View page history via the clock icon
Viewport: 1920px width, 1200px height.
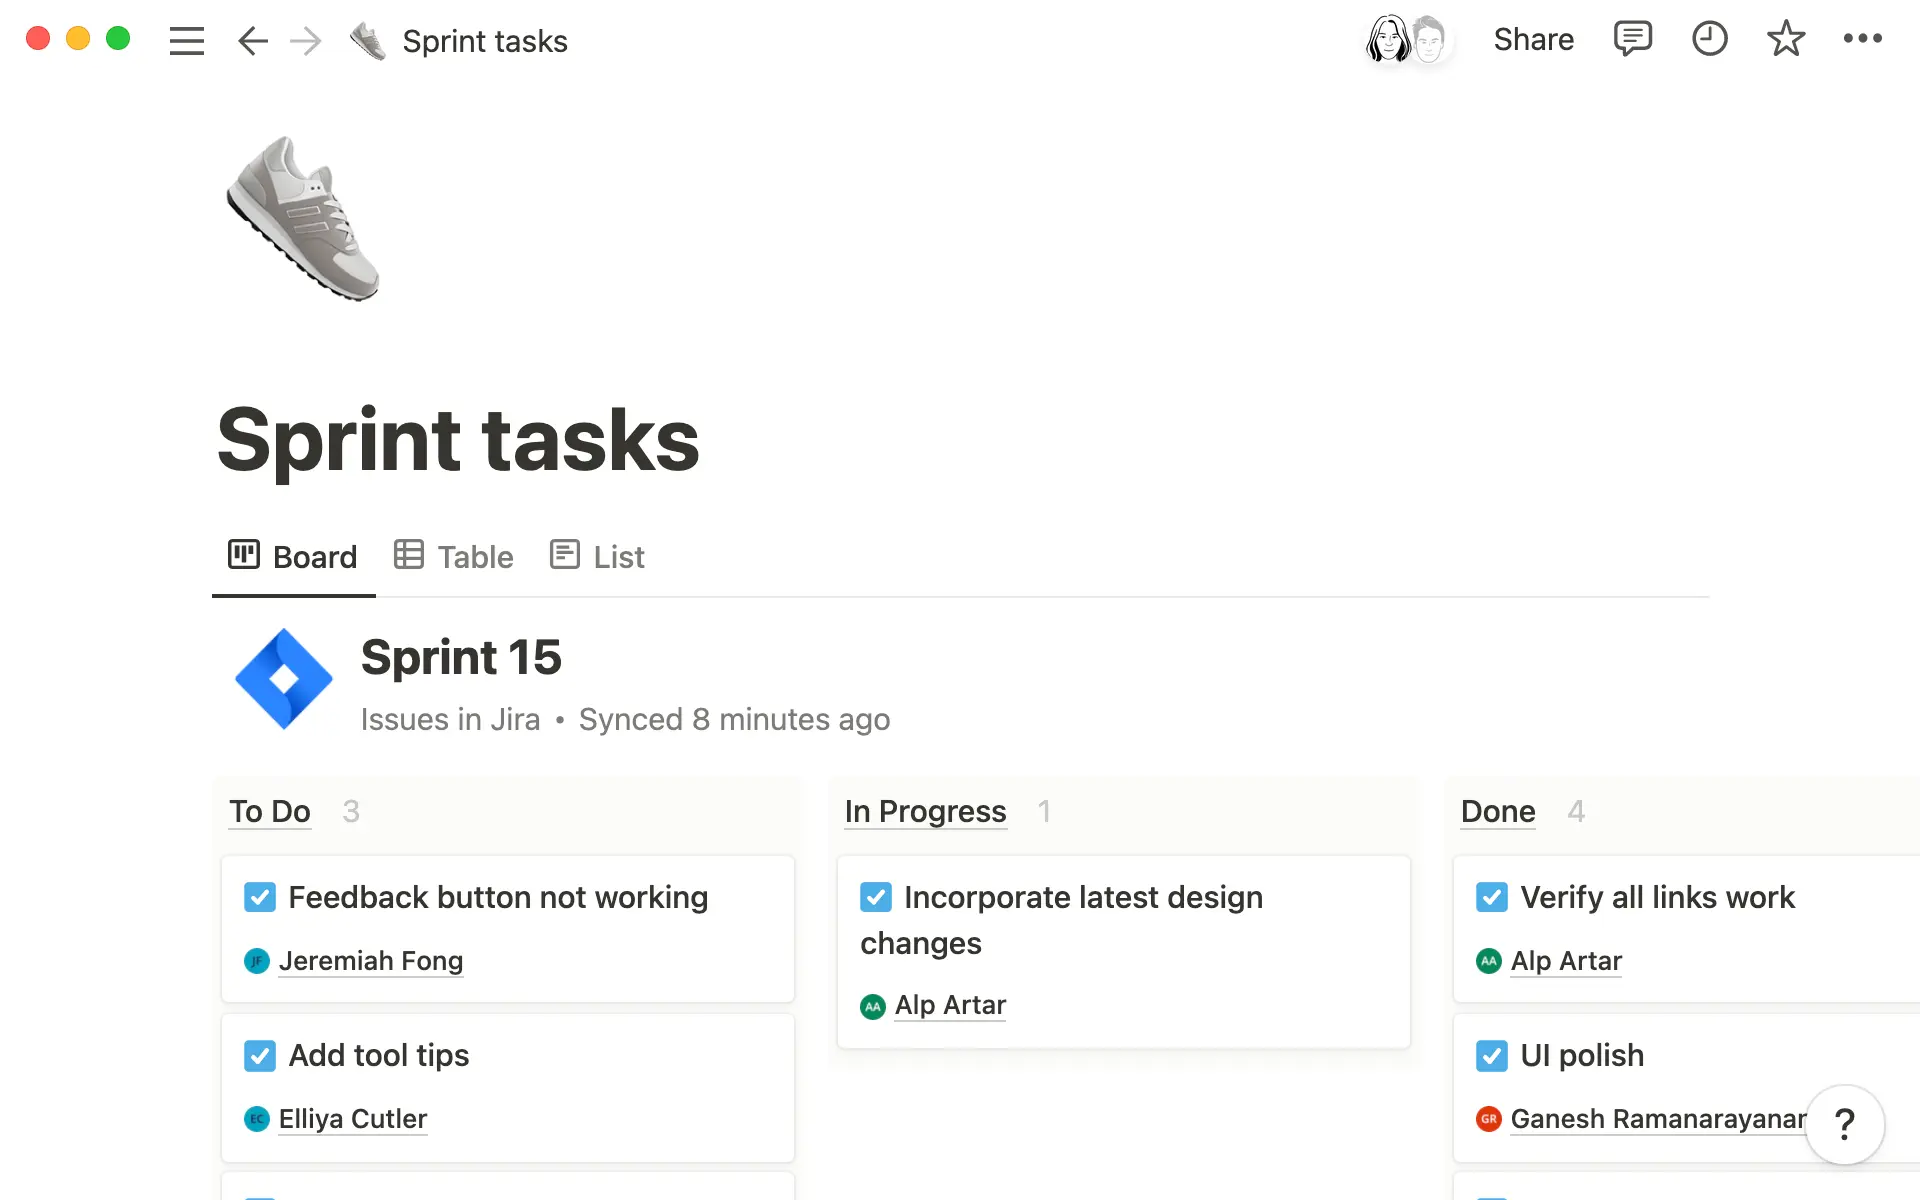click(x=1710, y=39)
